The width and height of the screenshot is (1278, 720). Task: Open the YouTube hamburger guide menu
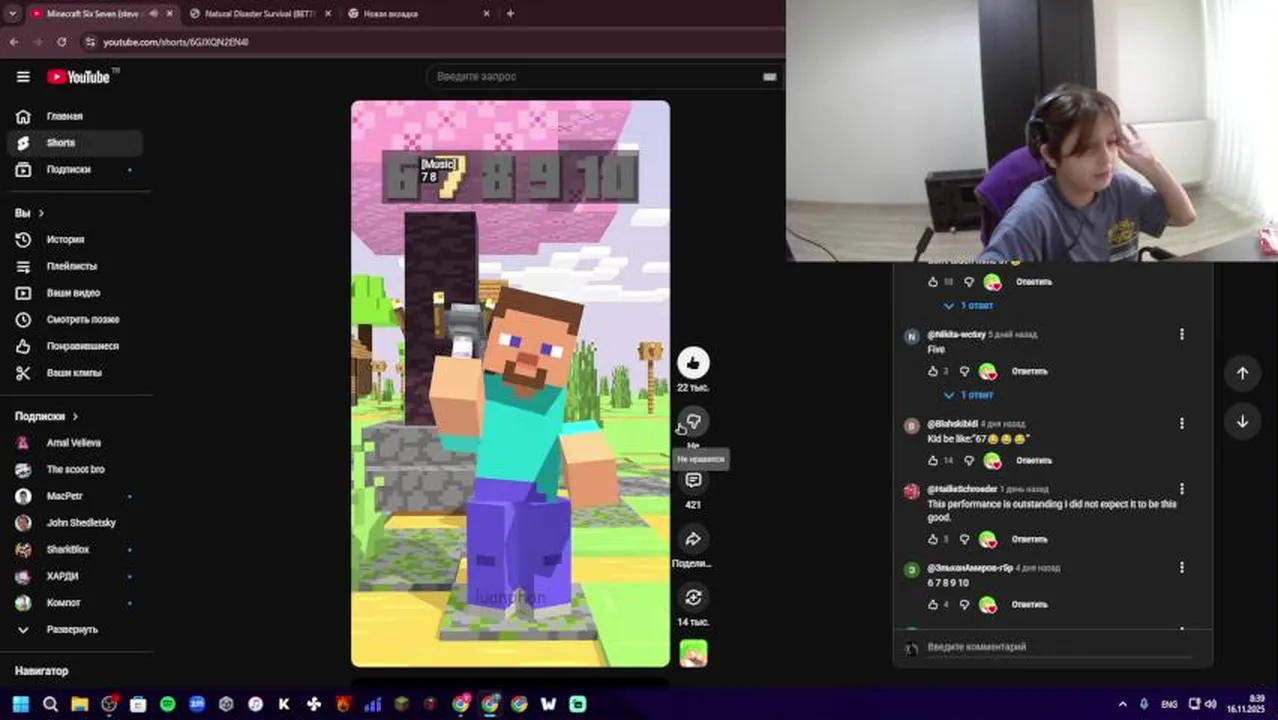(23, 77)
